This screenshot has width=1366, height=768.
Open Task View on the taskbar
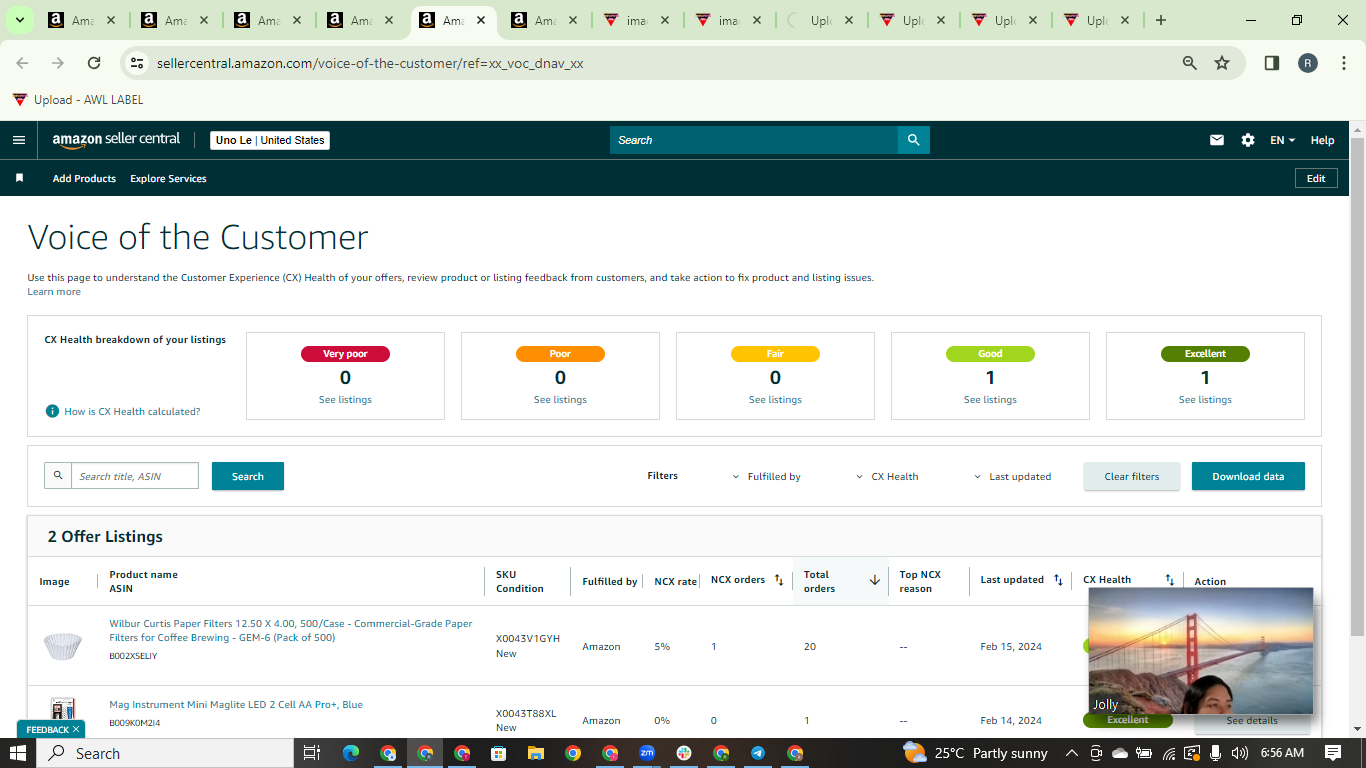(x=311, y=753)
